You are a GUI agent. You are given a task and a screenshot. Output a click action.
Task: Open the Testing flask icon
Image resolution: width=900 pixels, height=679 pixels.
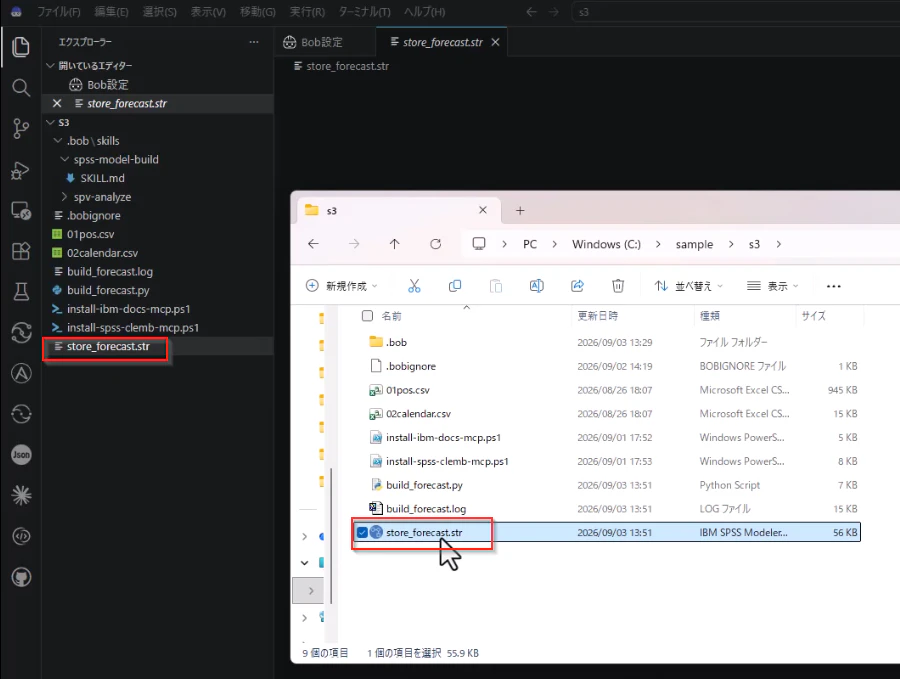tap(21, 292)
